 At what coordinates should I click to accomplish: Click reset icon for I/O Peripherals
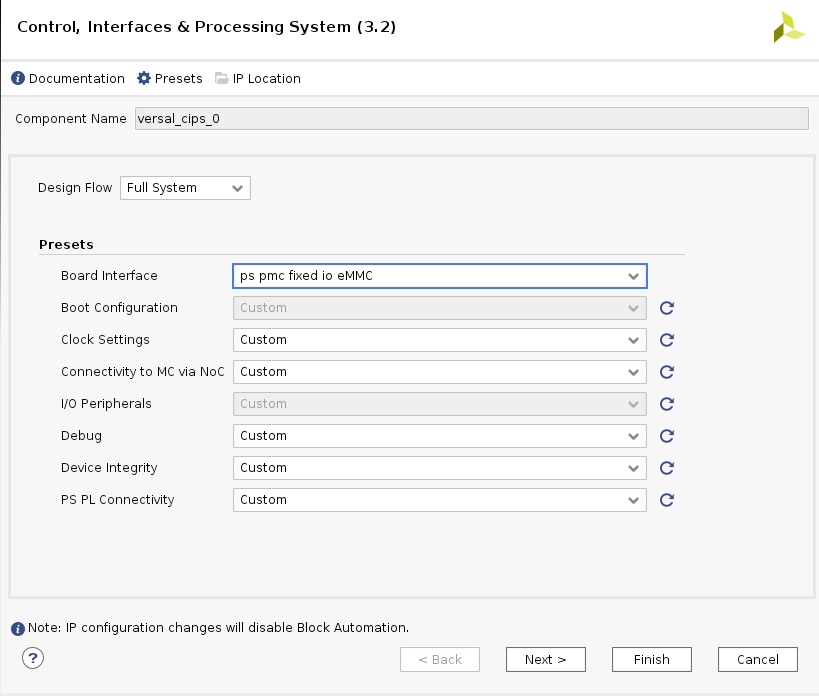[x=667, y=404]
